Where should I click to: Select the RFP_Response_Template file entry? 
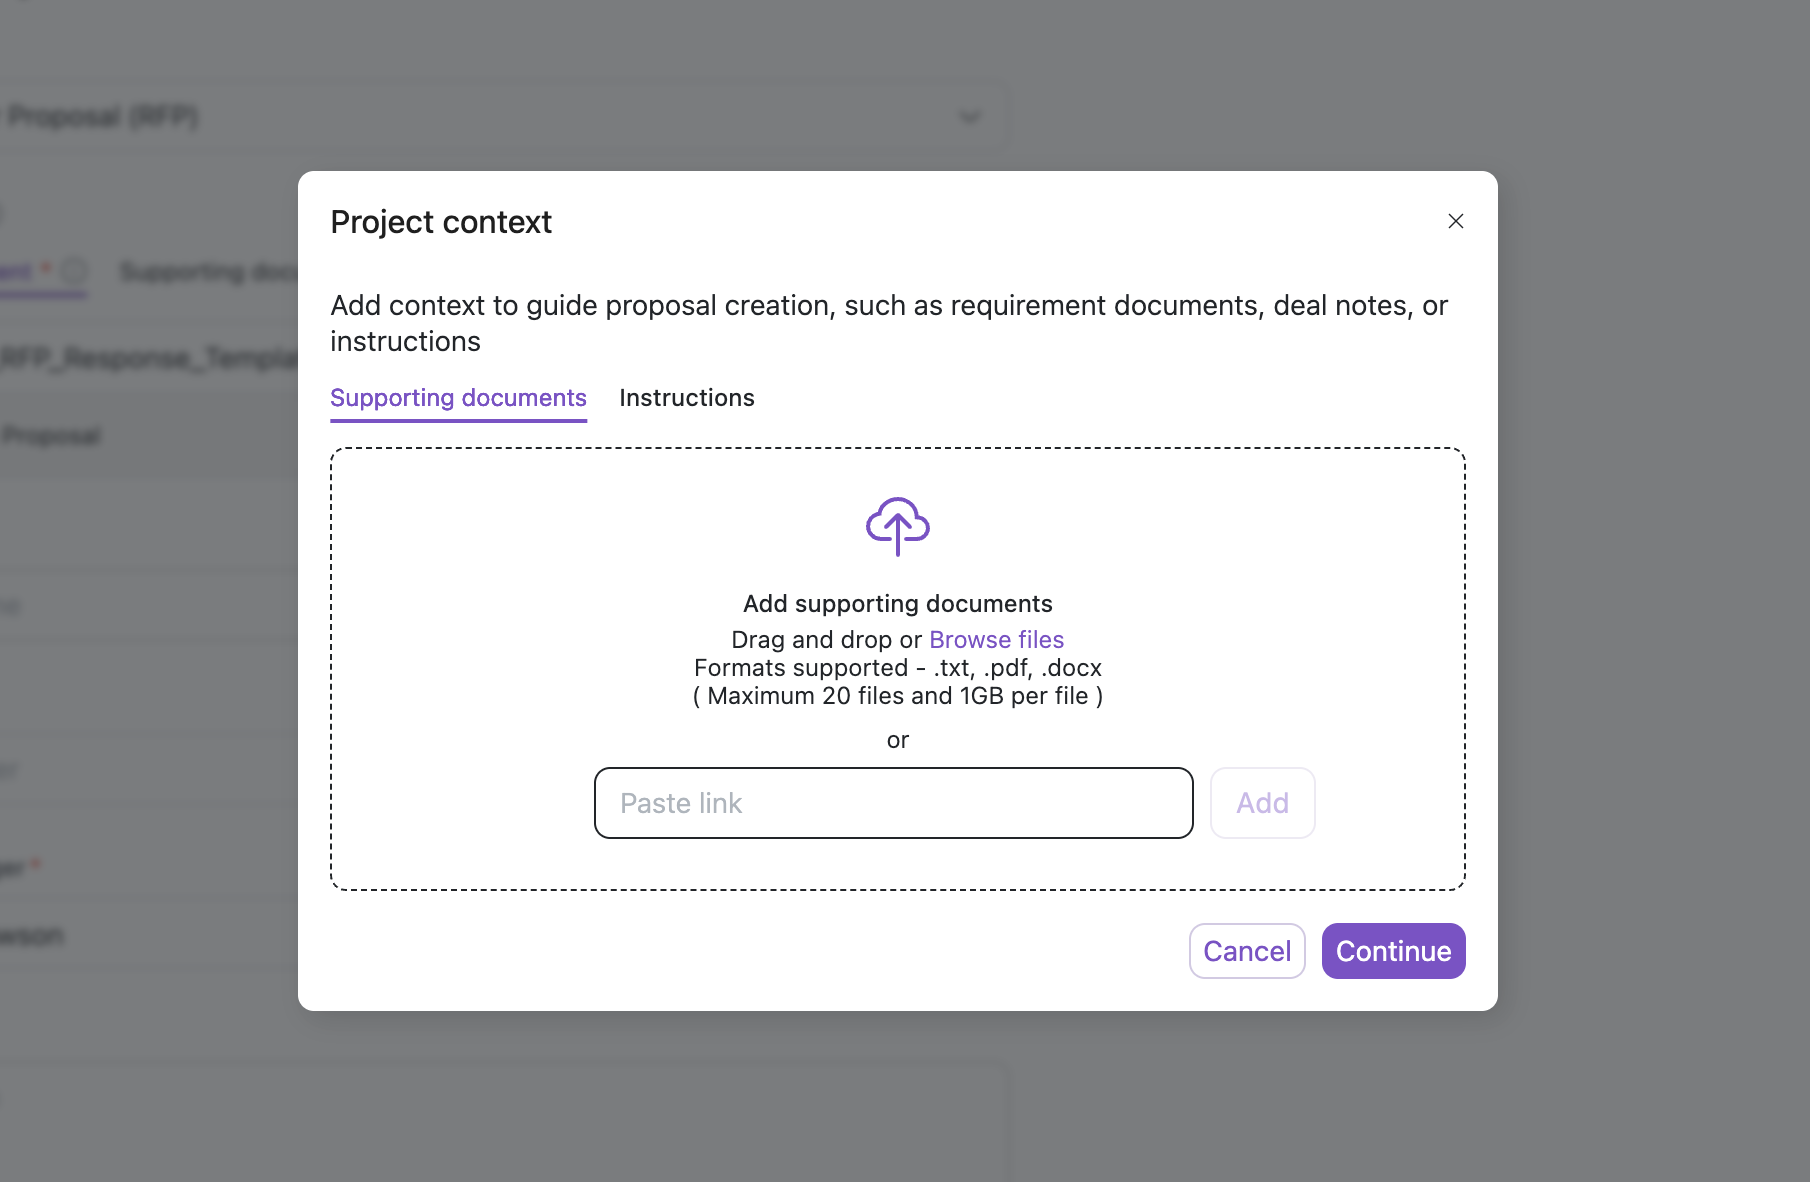[x=149, y=358]
